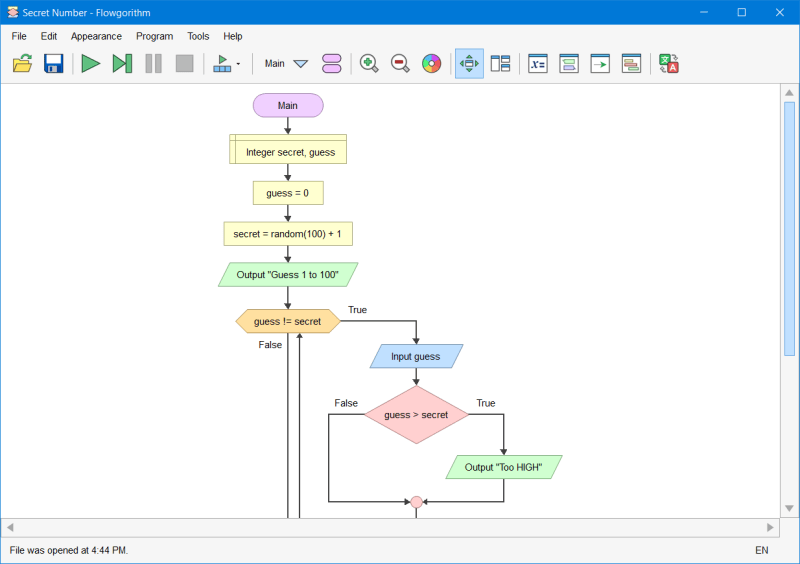Open the source code viewer icon
The image size is (800, 564).
pos(569,64)
